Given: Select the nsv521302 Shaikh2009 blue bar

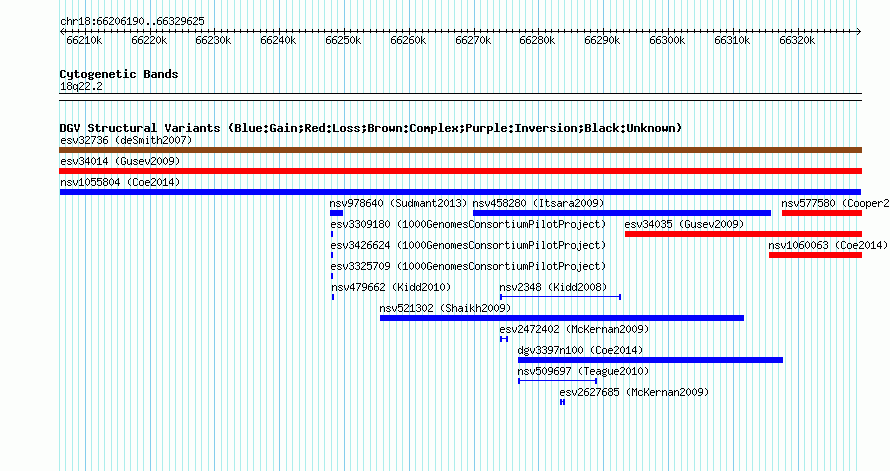Looking at the screenshot, I should [x=562, y=318].
